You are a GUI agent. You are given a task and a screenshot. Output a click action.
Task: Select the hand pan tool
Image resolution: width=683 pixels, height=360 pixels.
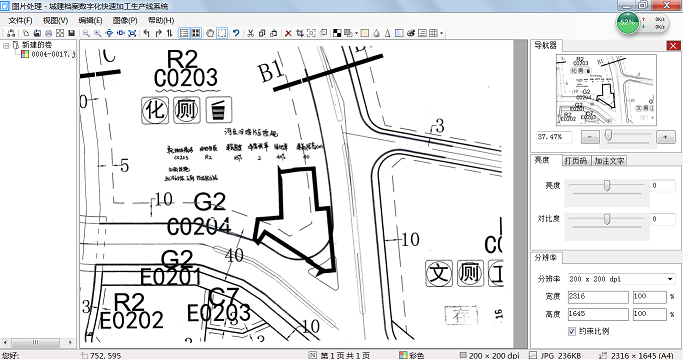[210, 33]
